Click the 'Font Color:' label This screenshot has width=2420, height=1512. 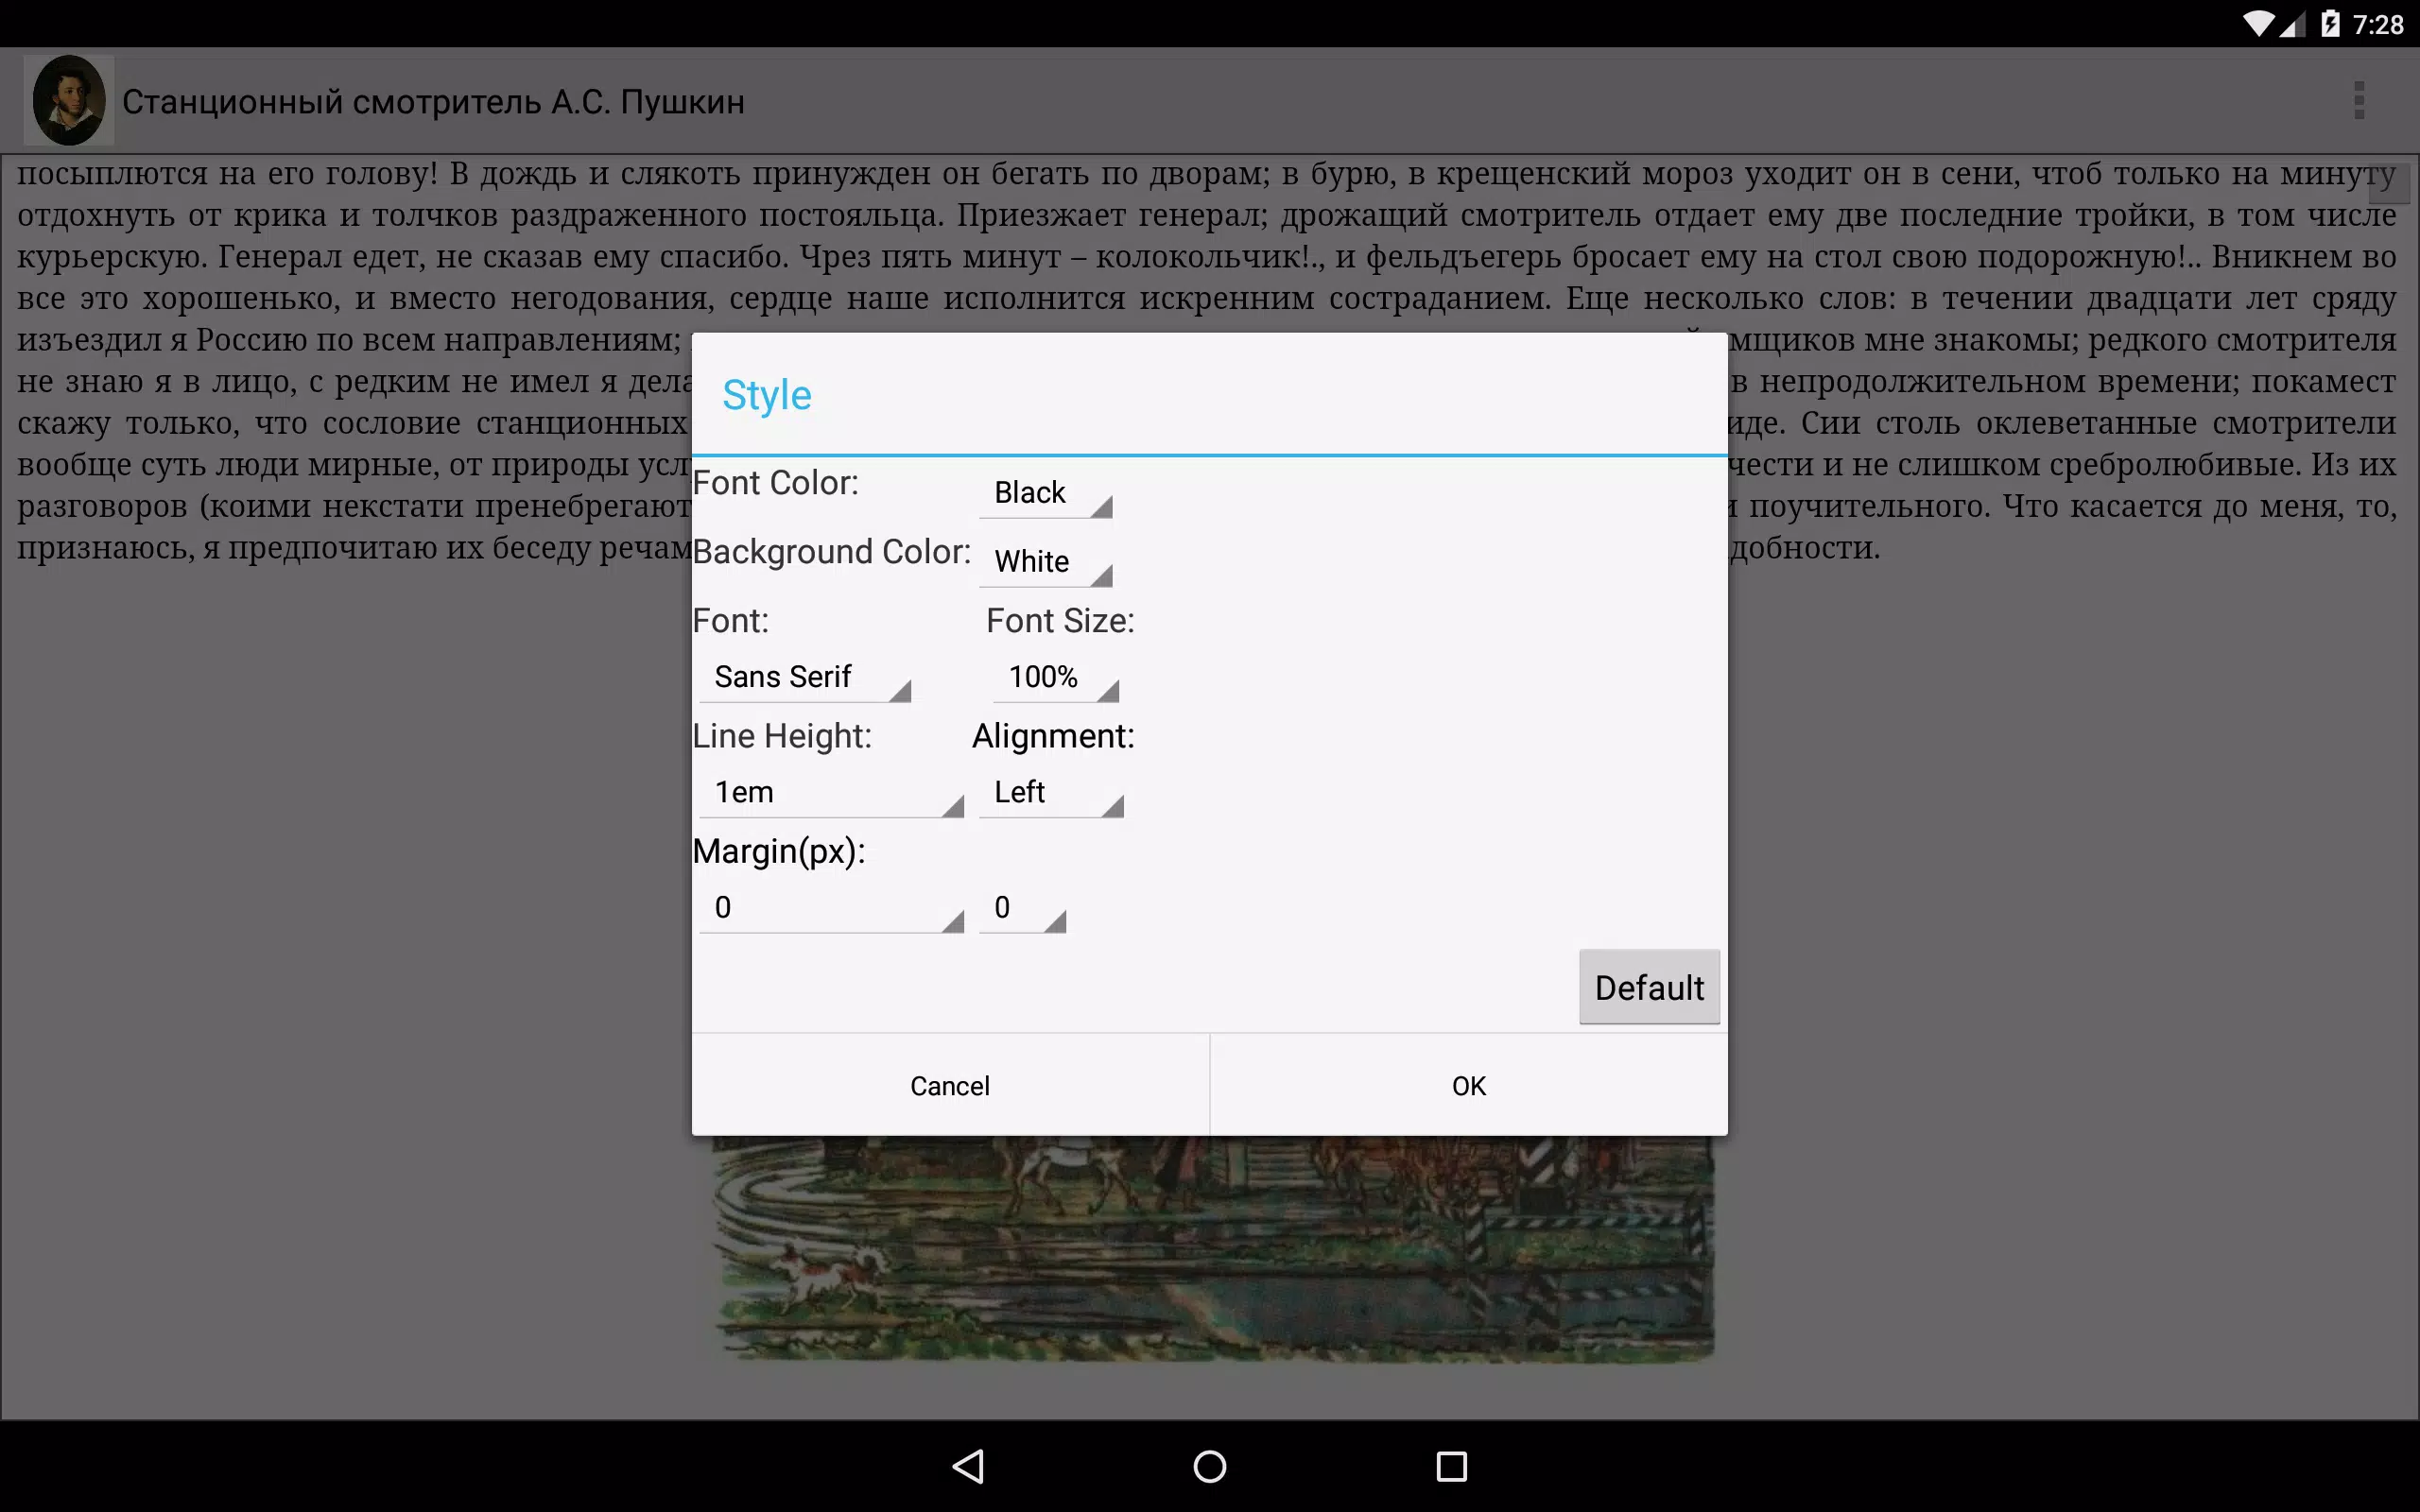tap(776, 483)
